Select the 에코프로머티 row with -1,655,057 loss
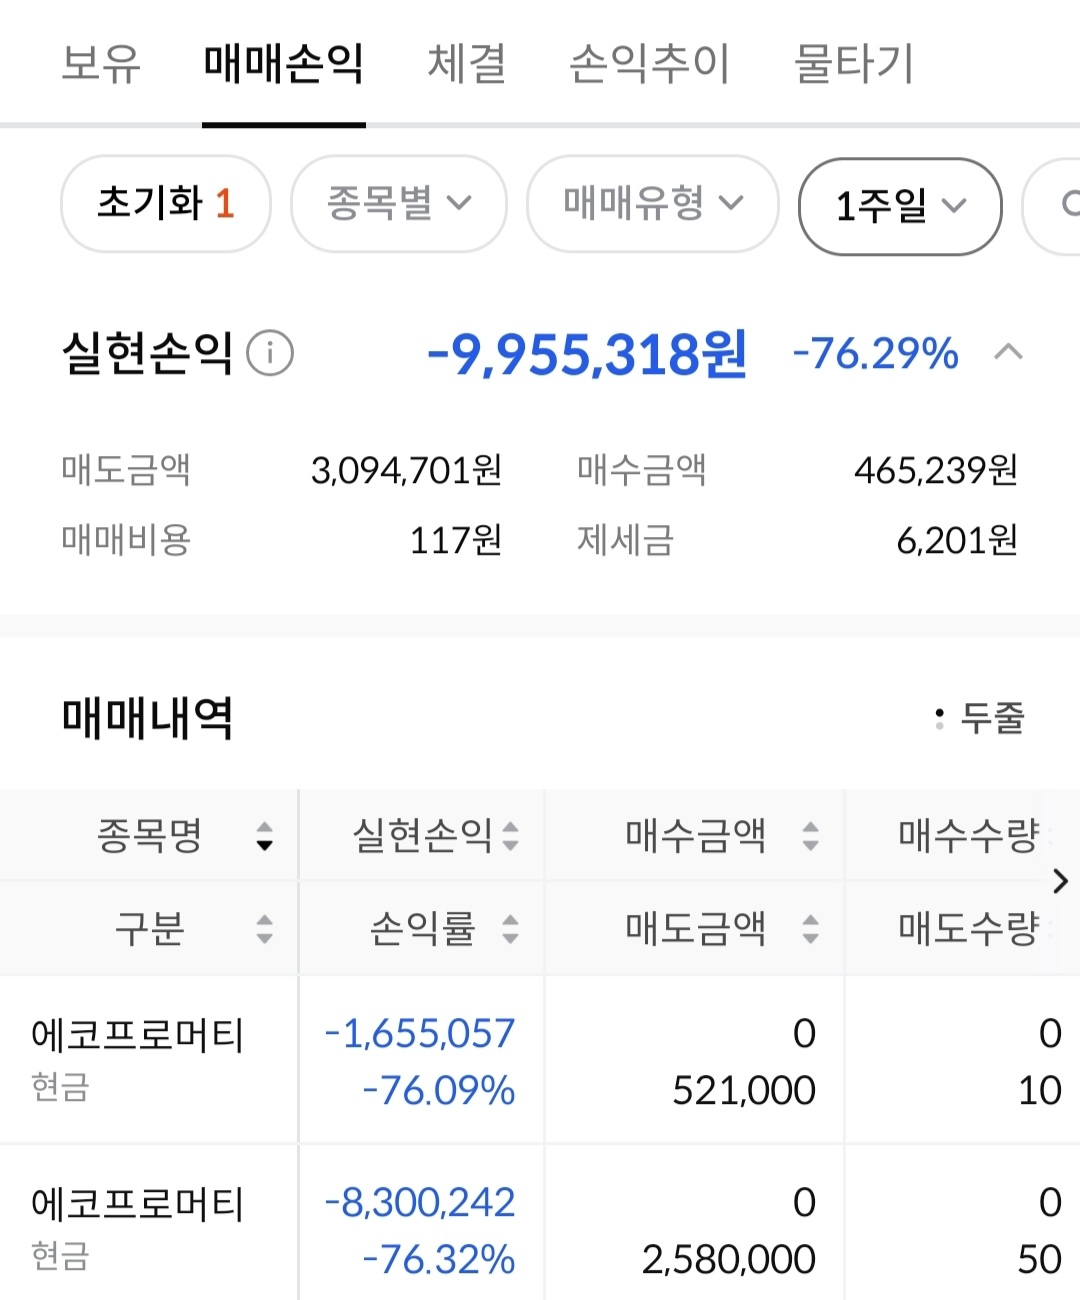The image size is (1080, 1300). [x=138, y=1059]
